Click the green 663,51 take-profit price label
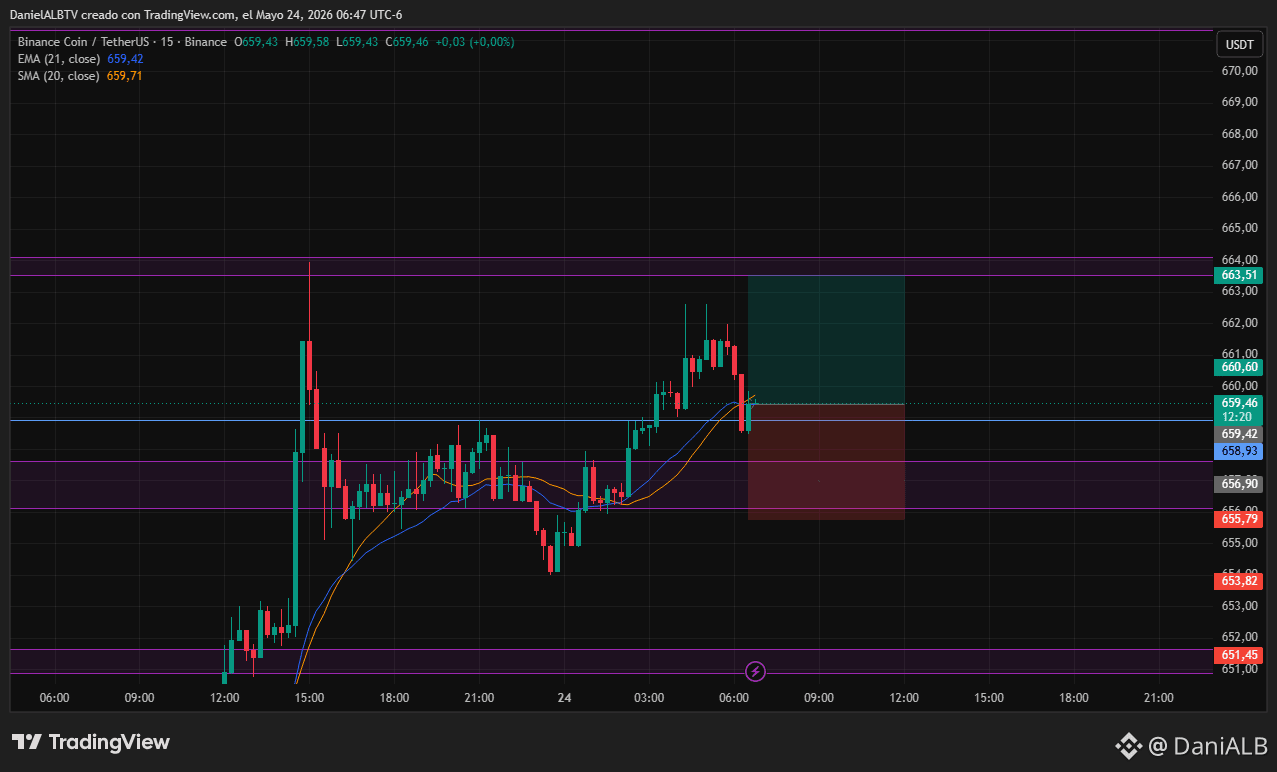 [x=1238, y=275]
